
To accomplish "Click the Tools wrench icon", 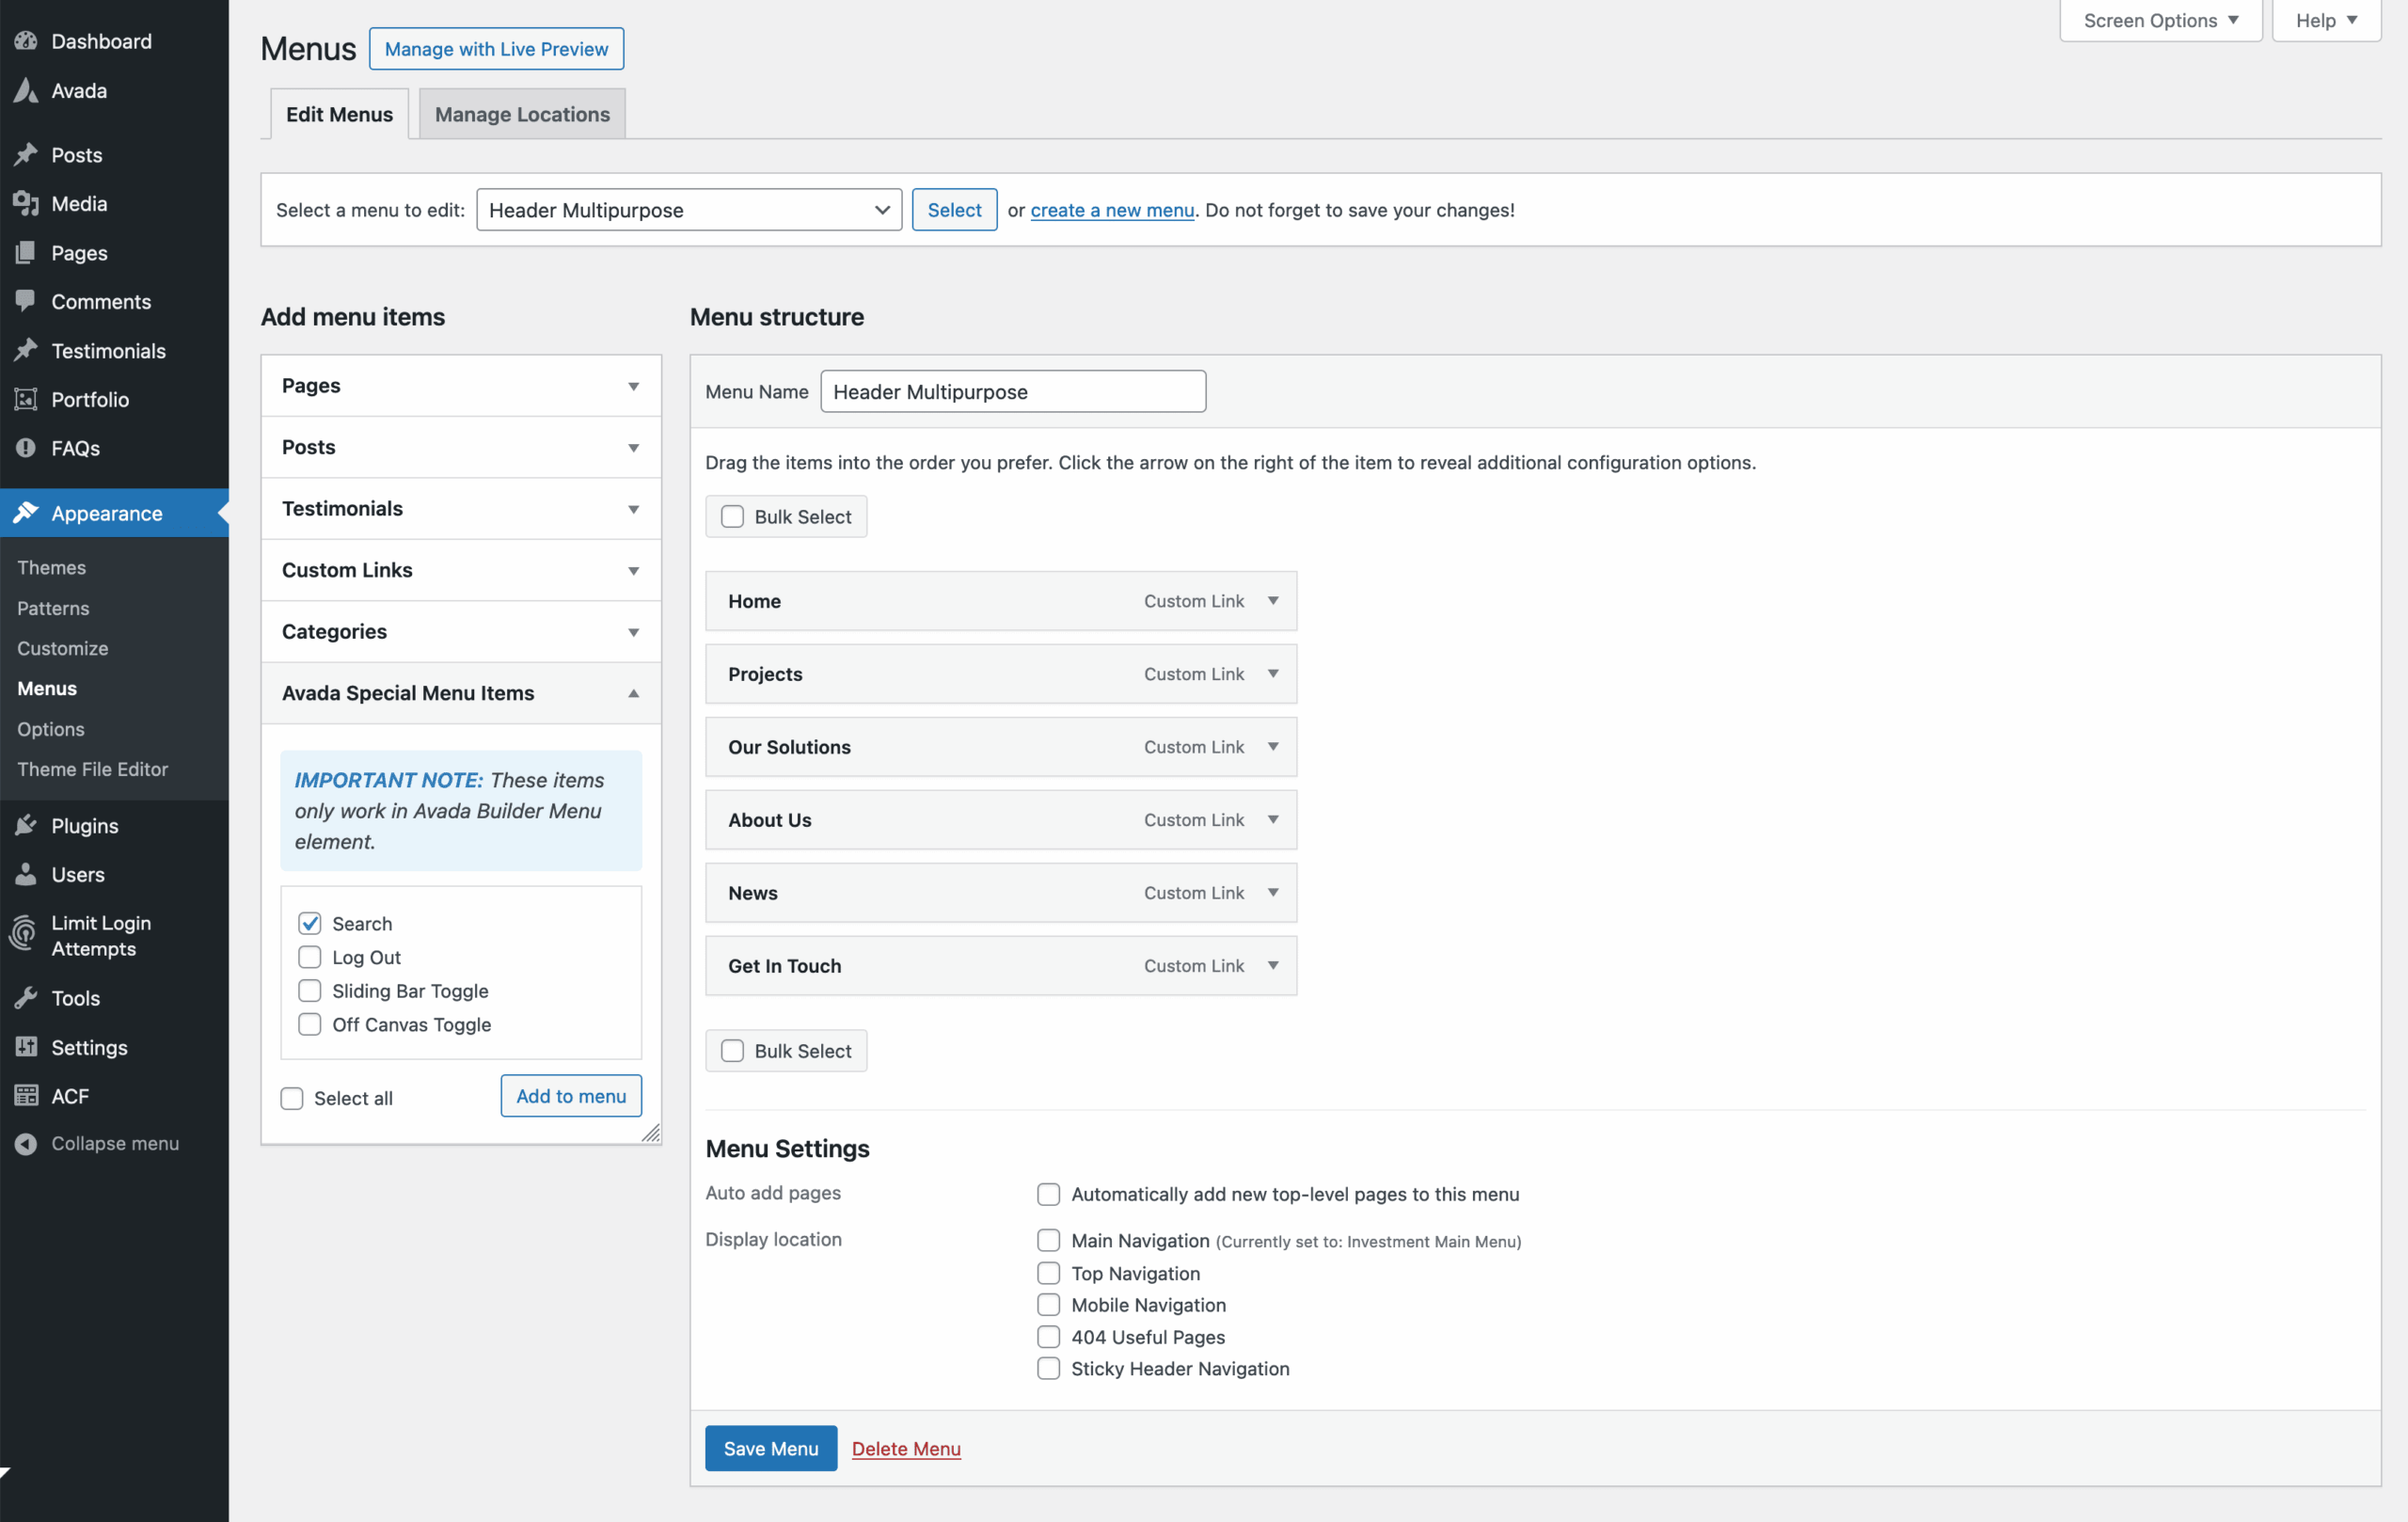I will tap(26, 997).
